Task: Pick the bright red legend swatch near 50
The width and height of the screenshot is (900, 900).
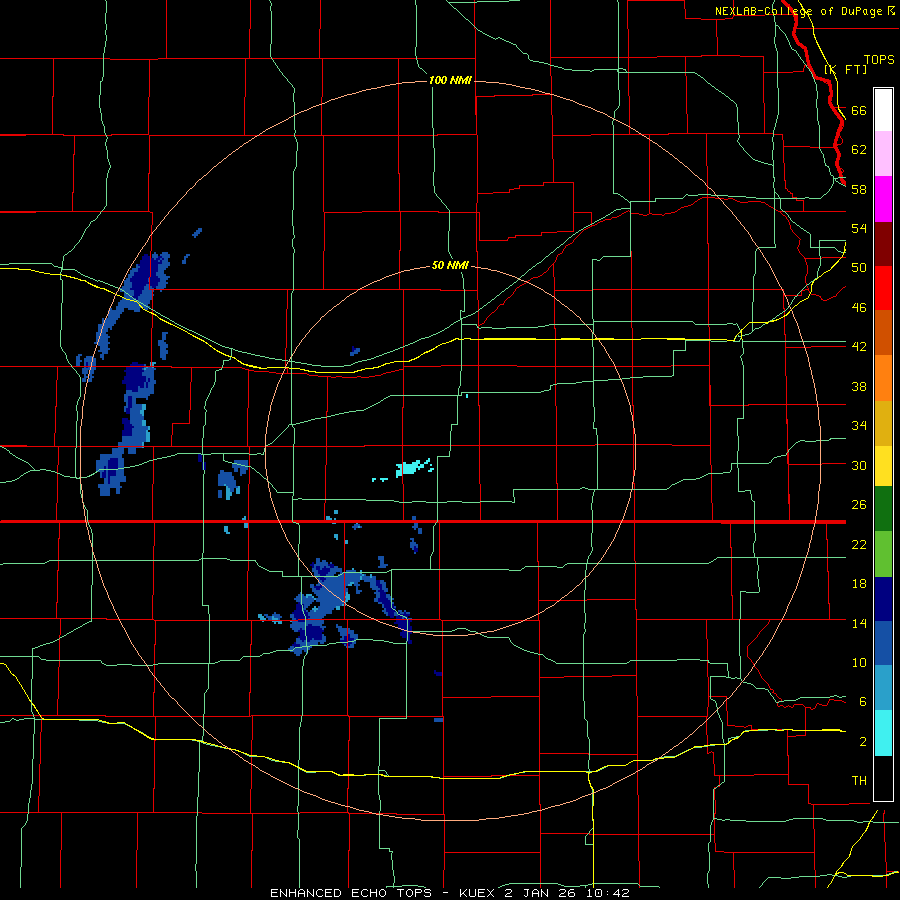Action: [x=883, y=288]
